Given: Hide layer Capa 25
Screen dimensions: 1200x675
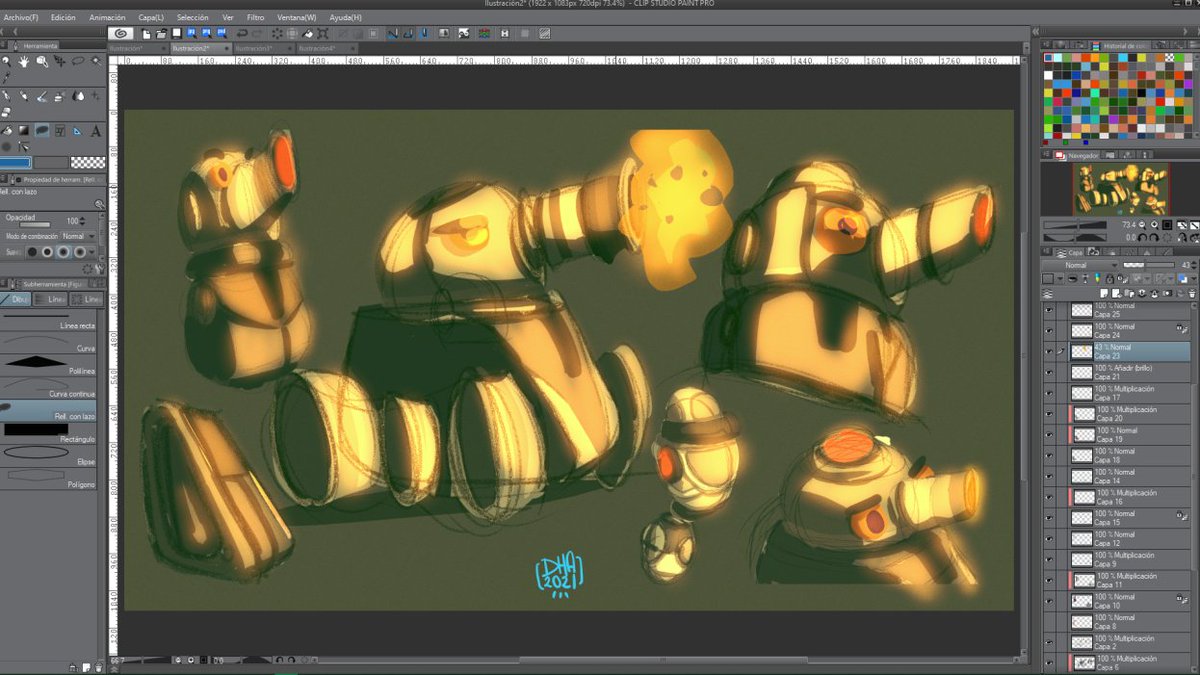Looking at the screenshot, I should tap(1049, 310).
